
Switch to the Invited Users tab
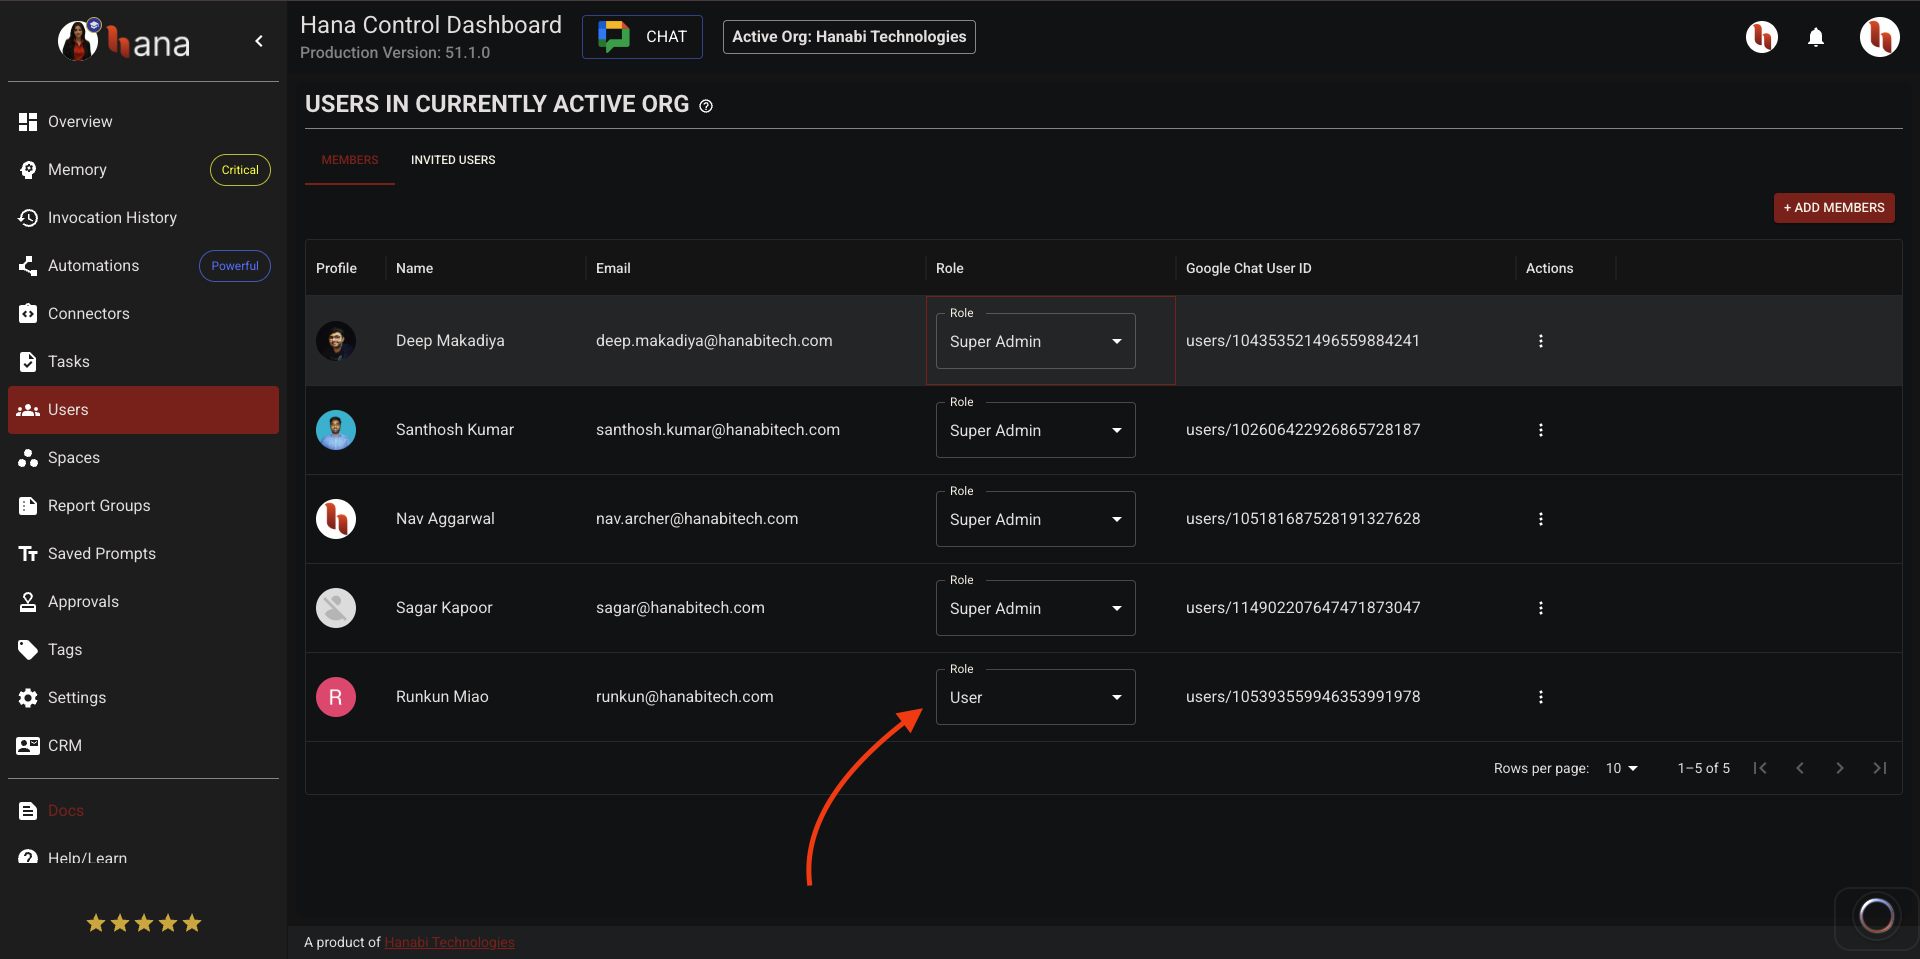(x=453, y=160)
